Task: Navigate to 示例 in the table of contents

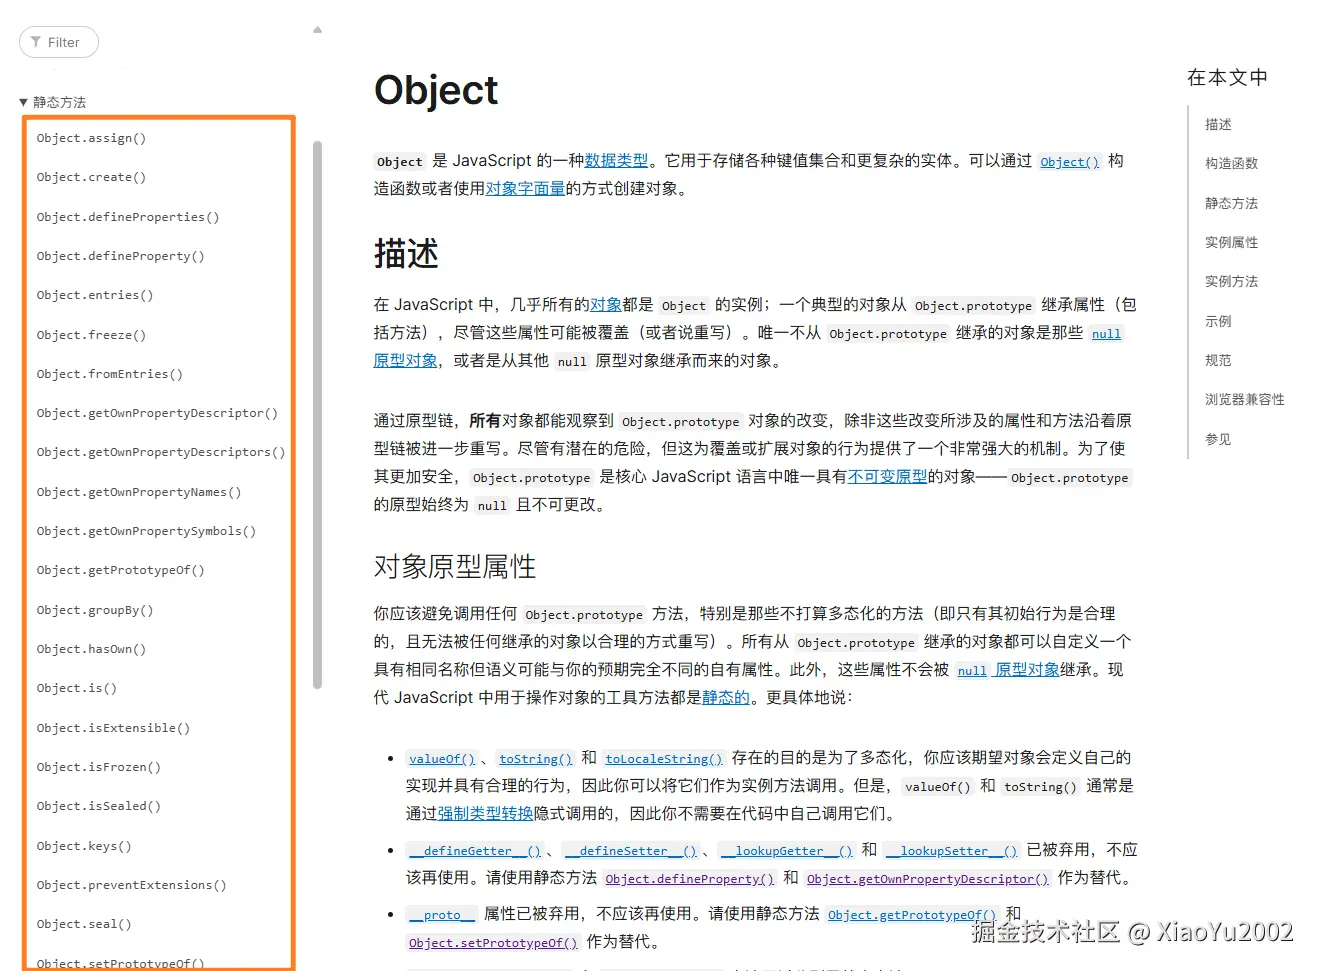Action: [x=1218, y=320]
